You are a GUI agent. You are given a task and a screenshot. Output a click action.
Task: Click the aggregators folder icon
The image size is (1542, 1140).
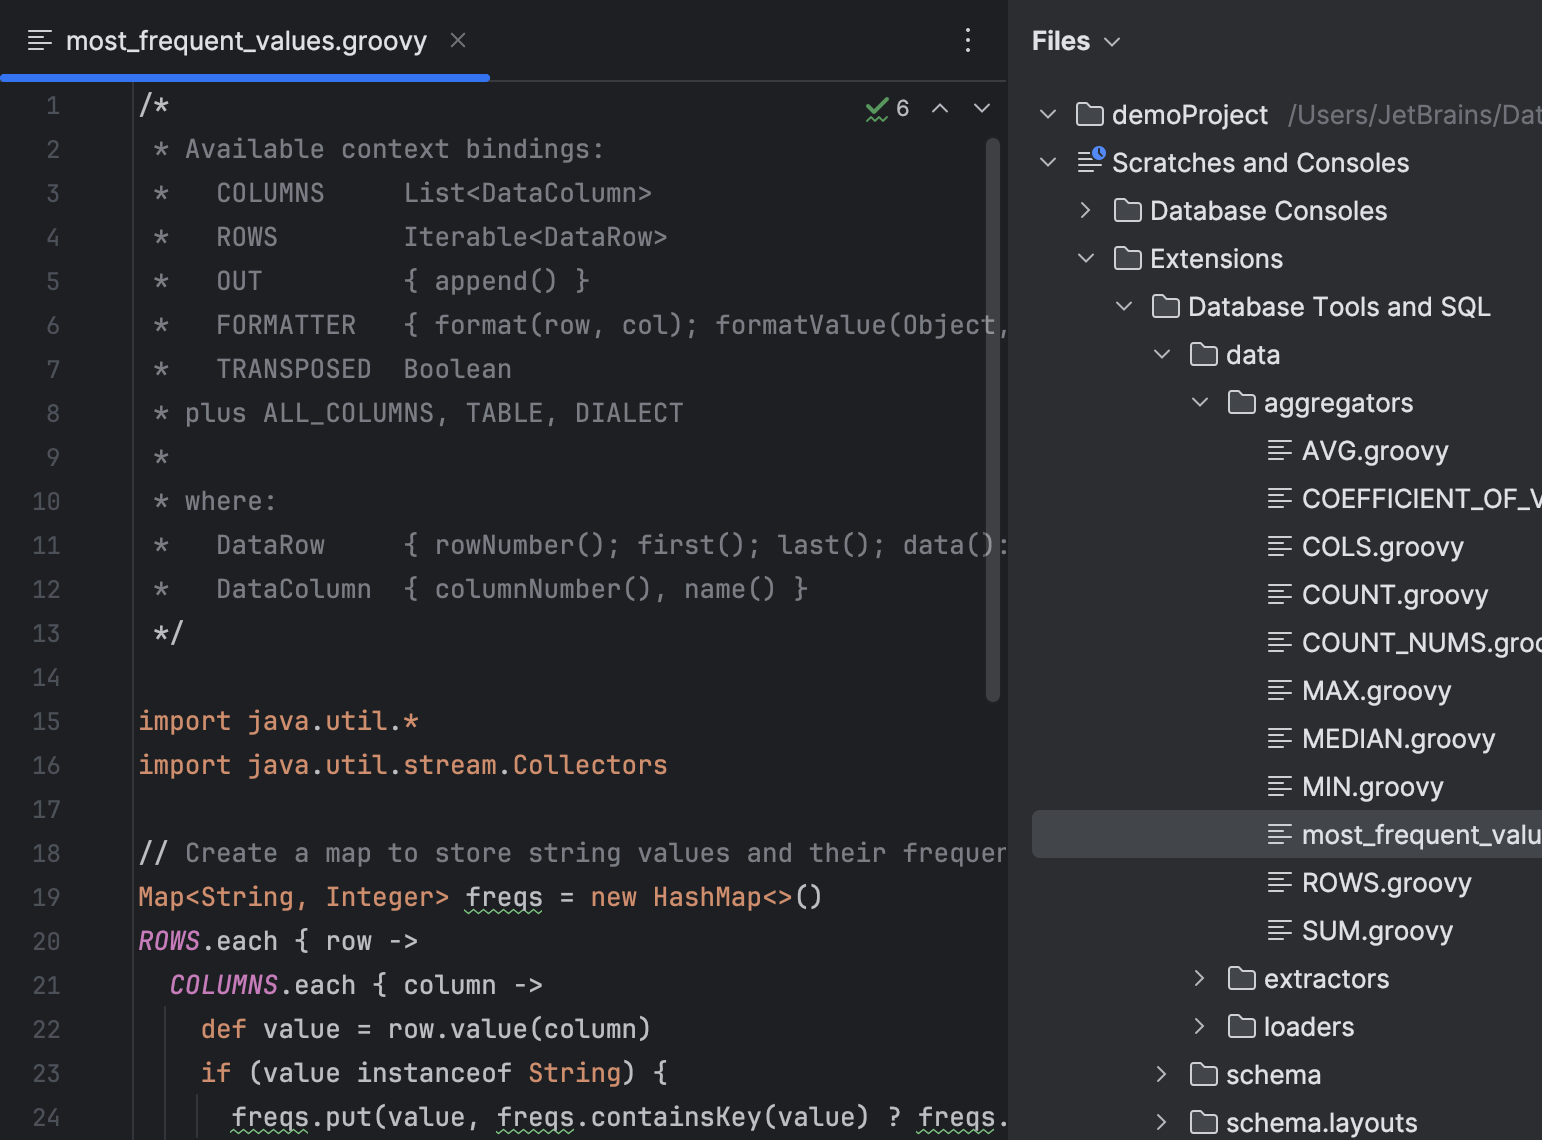(x=1240, y=402)
